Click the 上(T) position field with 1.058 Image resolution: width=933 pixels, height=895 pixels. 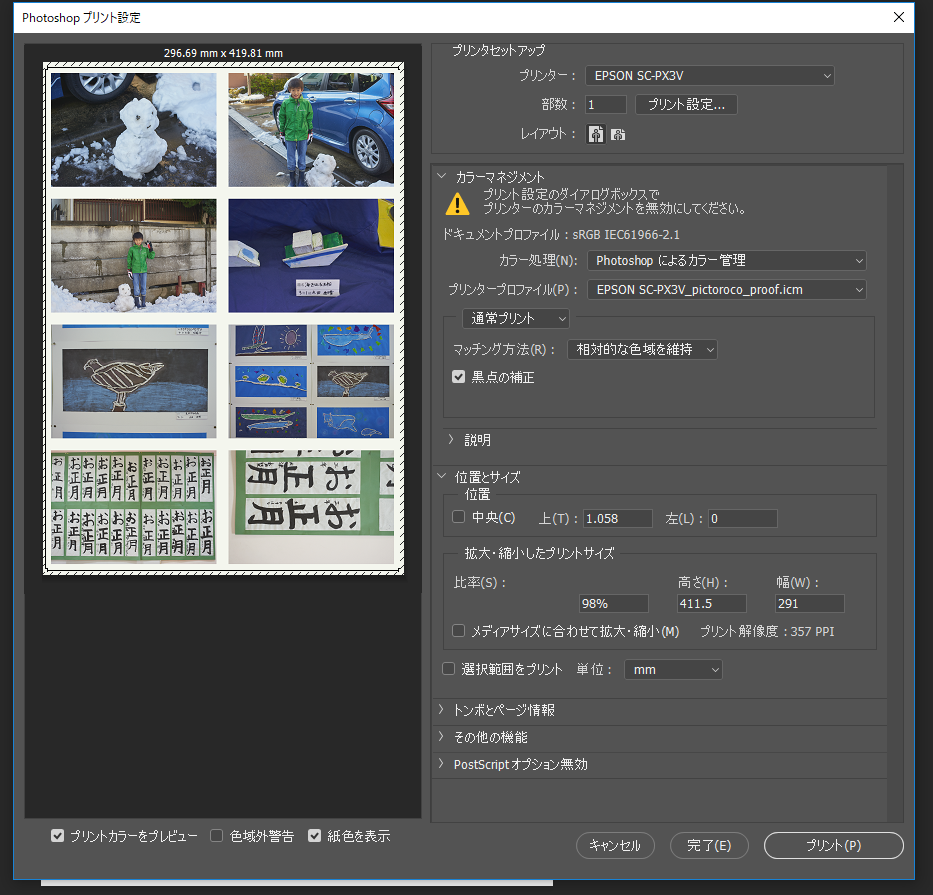pyautogui.click(x=618, y=518)
